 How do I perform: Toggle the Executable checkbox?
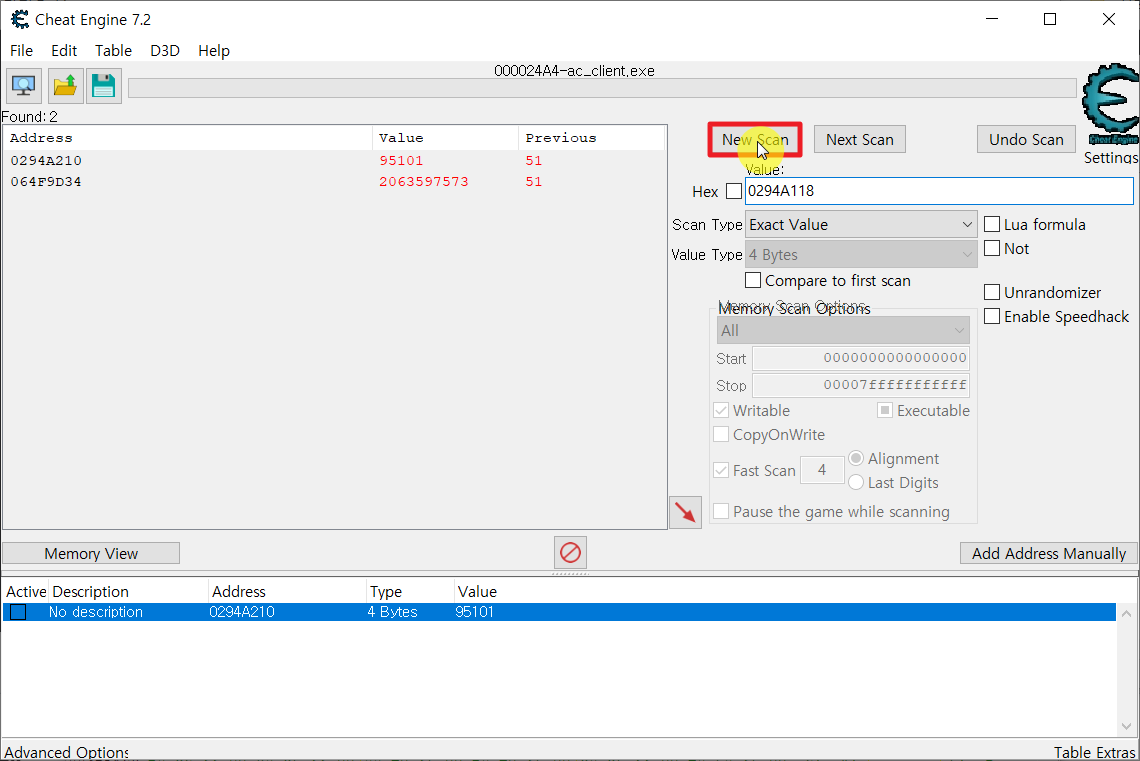(885, 411)
